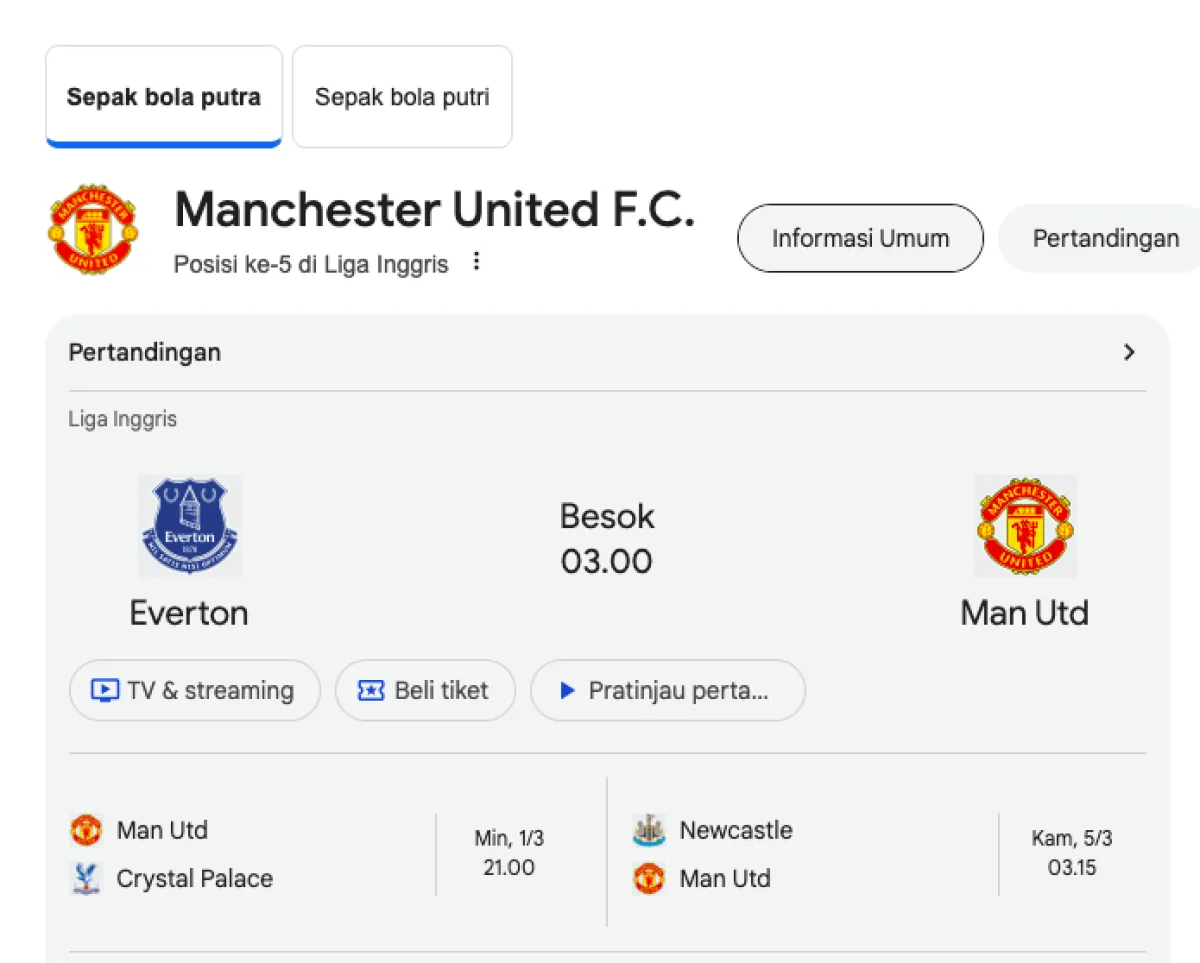Click Beli tiket to buy tickets
Viewport: 1200px width, 963px height.
425,691
